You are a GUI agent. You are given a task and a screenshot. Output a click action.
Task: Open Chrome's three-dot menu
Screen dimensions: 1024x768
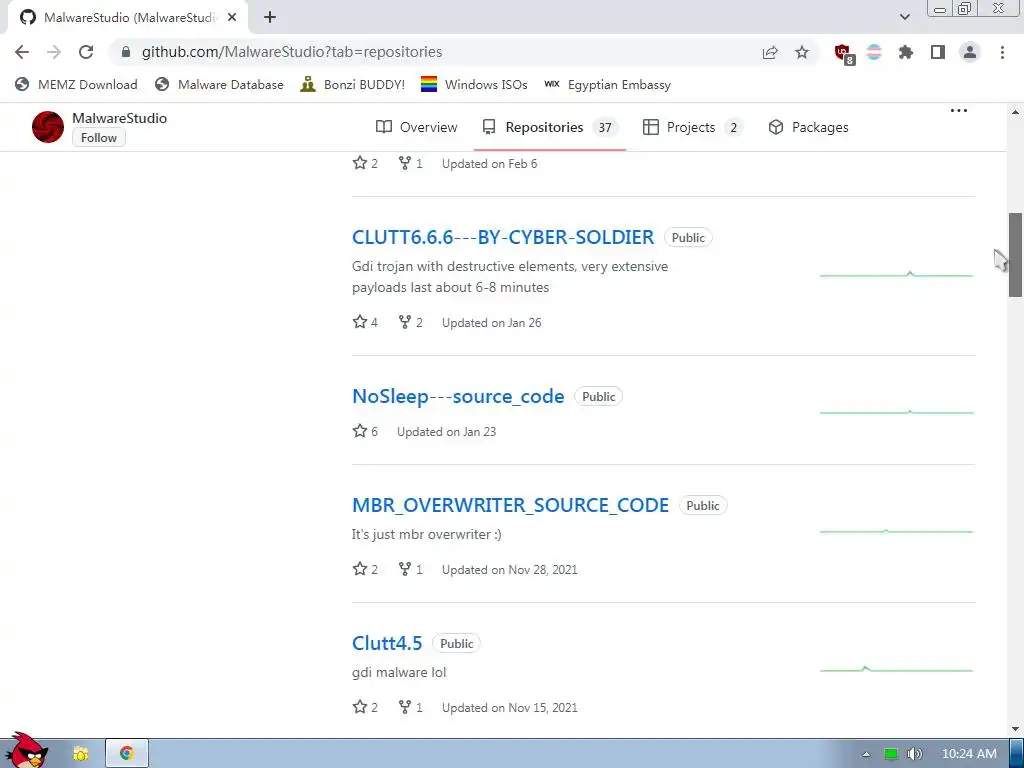pyautogui.click(x=1002, y=52)
